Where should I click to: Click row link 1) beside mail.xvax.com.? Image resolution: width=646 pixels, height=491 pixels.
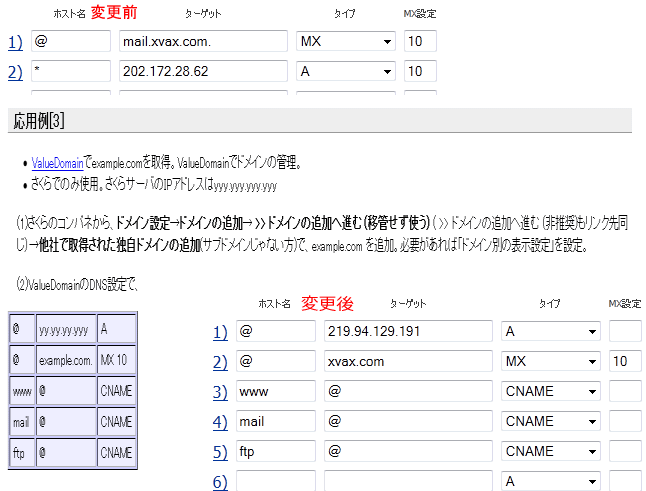pyautogui.click(x=15, y=42)
